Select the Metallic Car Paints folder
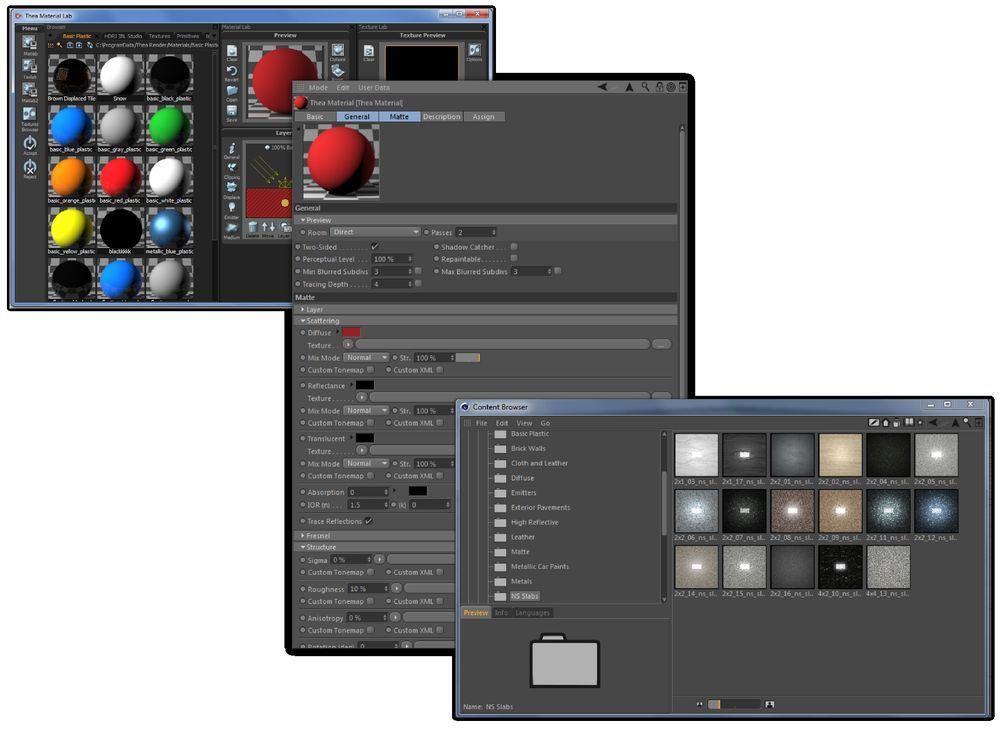 click(539, 566)
